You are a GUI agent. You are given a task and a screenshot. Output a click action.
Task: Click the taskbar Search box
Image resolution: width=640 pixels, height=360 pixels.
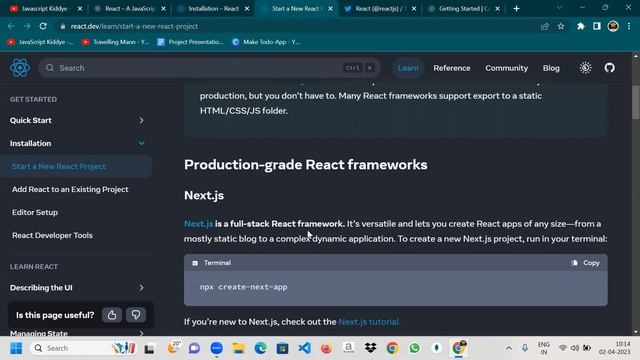coord(83,348)
